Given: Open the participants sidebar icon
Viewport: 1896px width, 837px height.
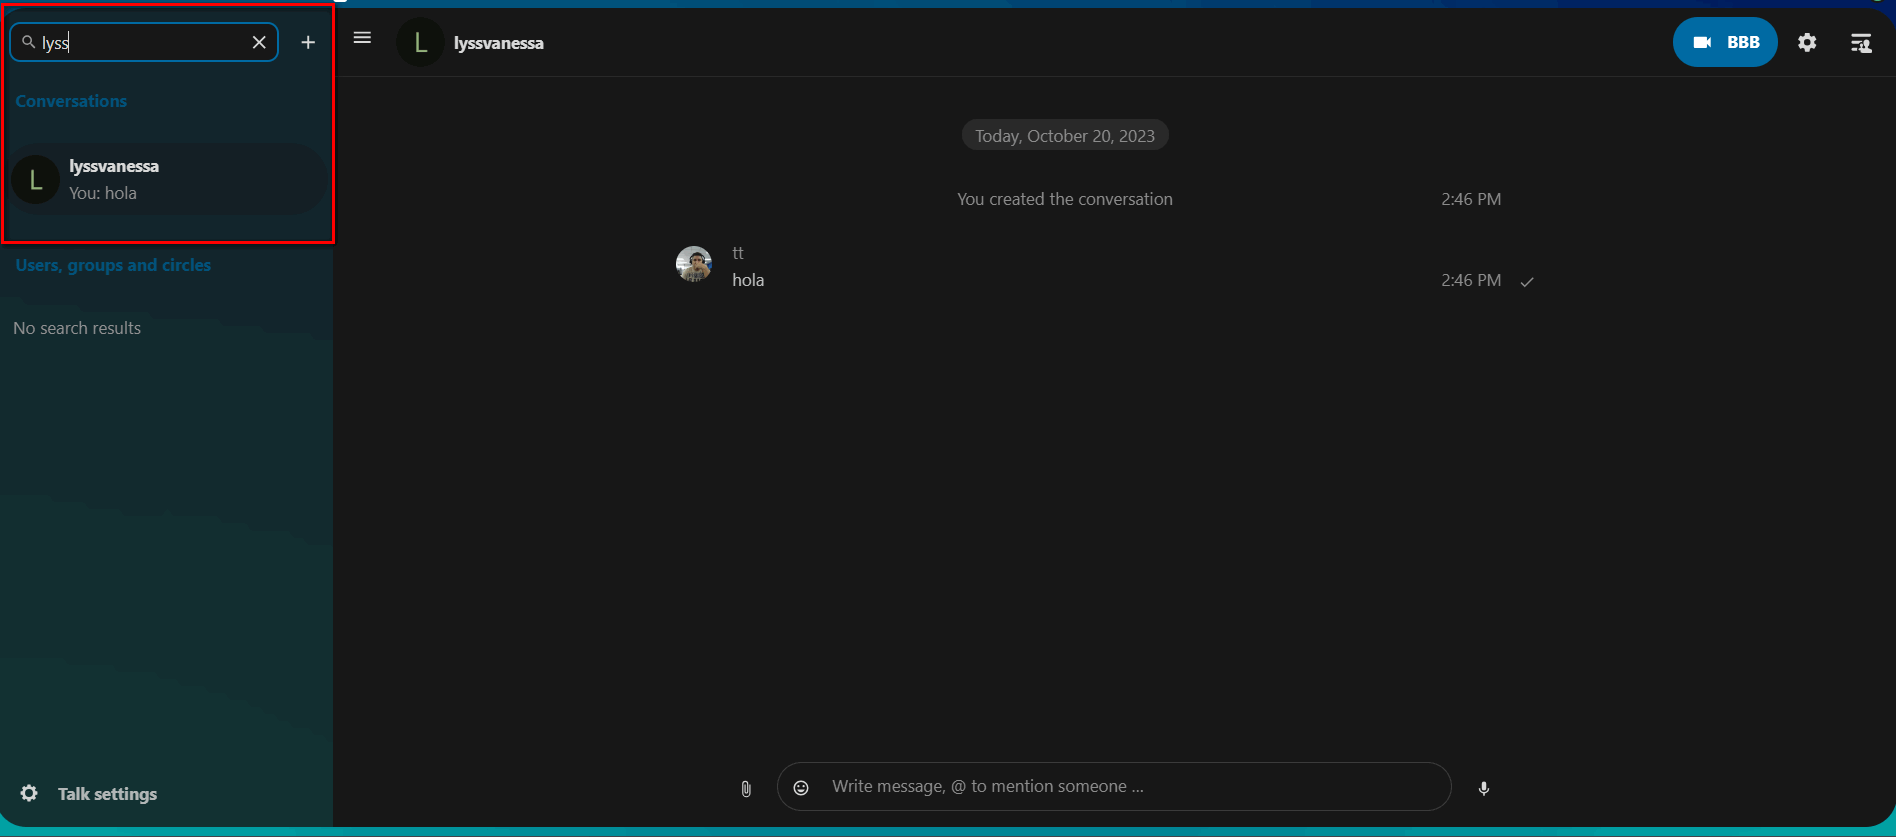Looking at the screenshot, I should click(1861, 42).
